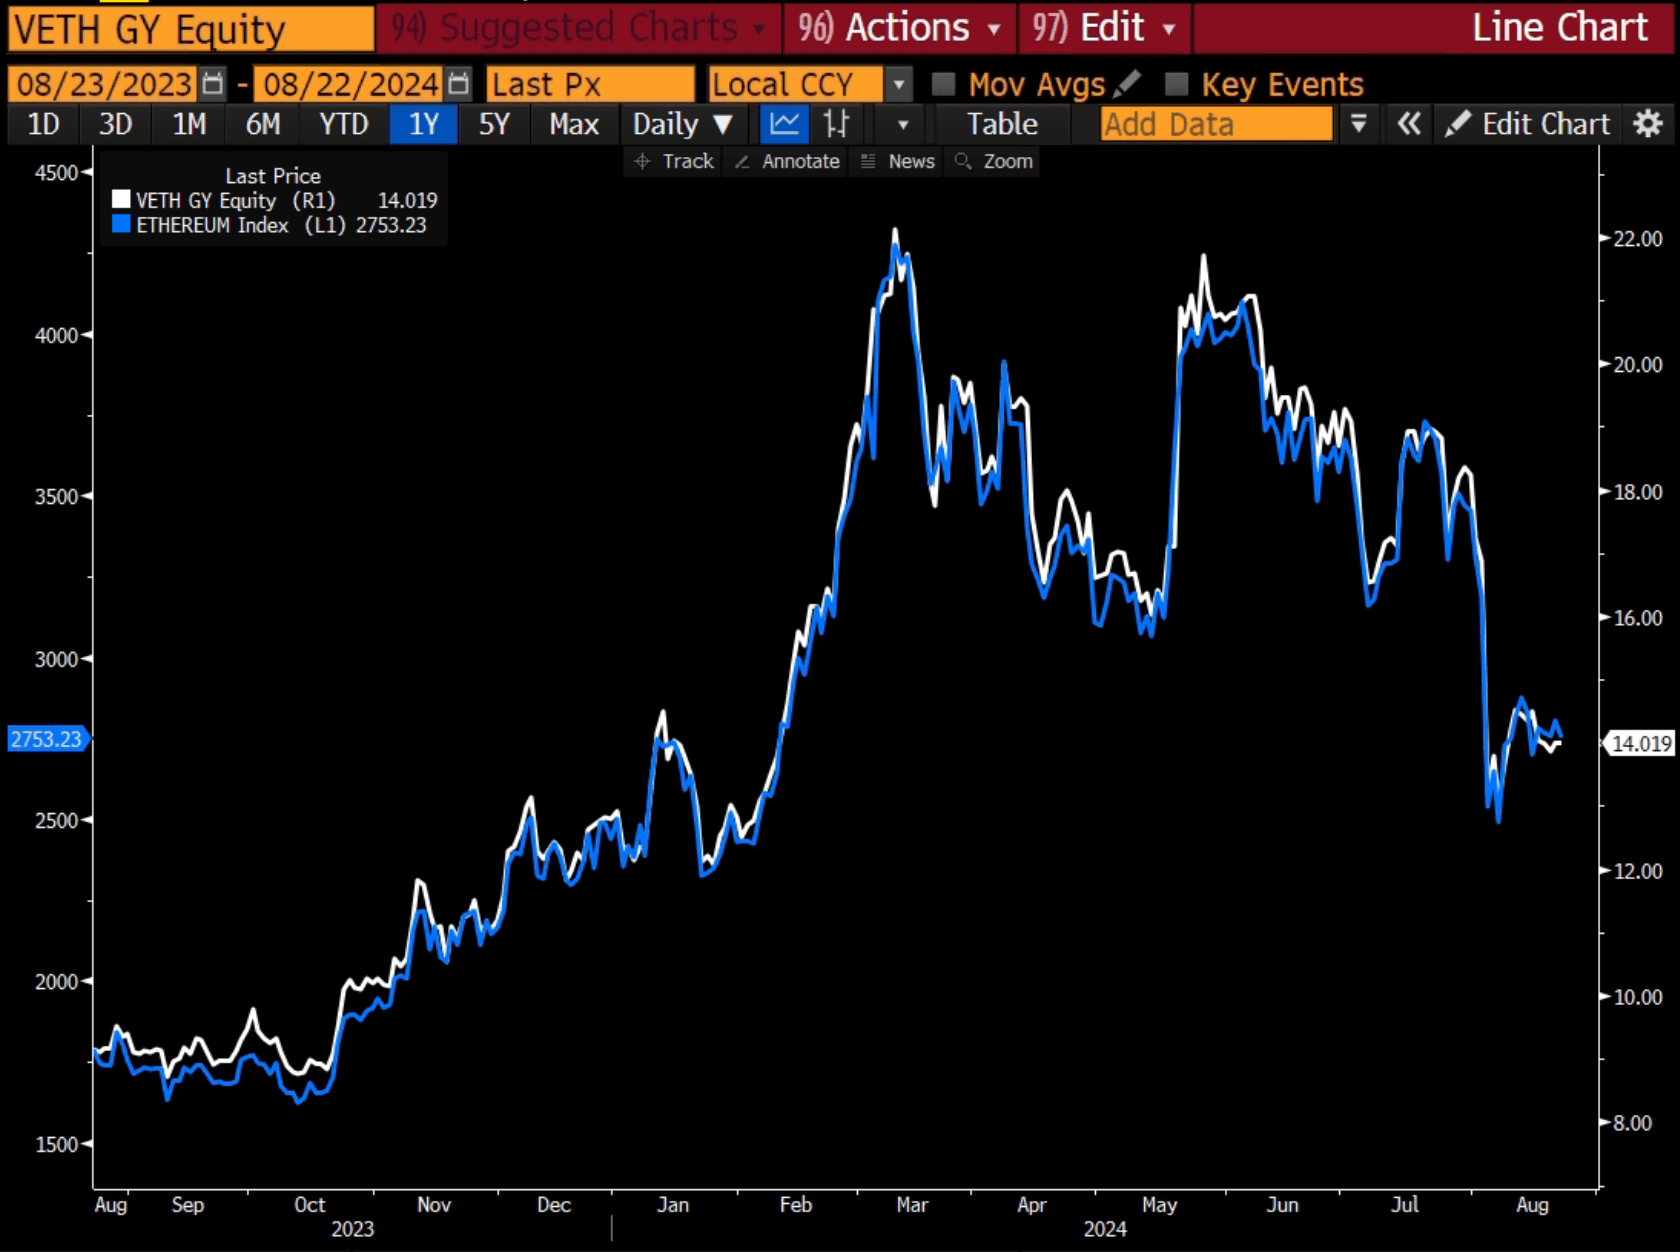This screenshot has height=1252, width=1680.
Task: Open the Actions menu
Action: [900, 27]
